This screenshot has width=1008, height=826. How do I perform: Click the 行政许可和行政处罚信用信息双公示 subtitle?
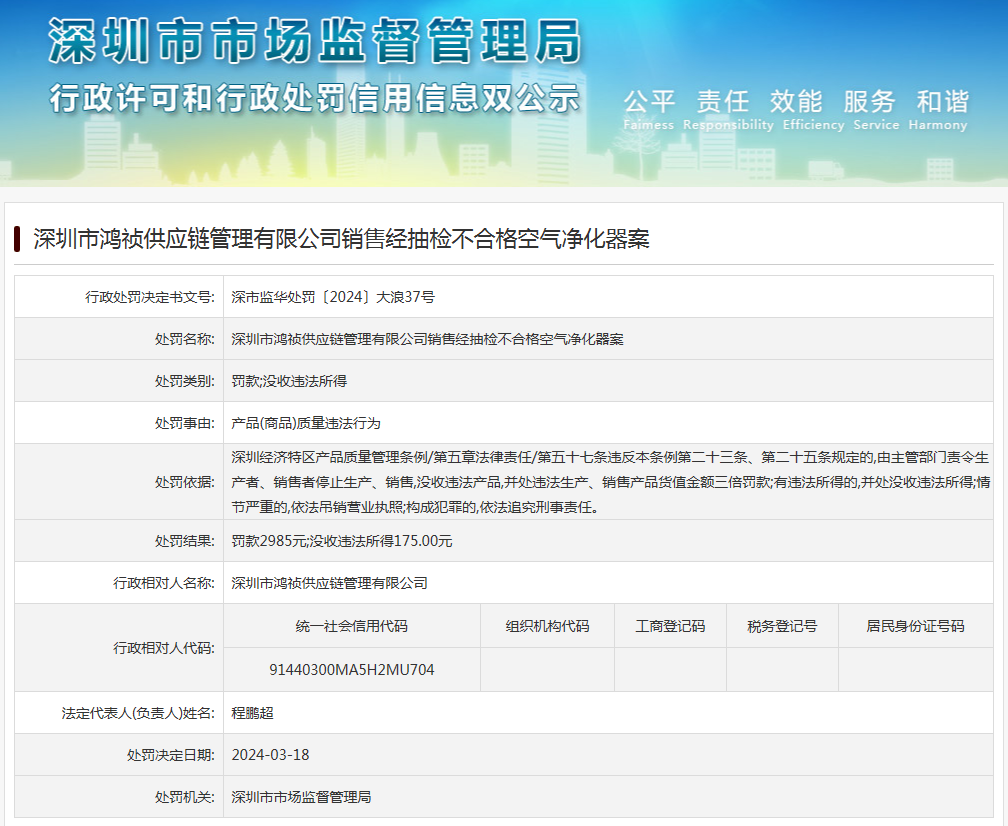[315, 99]
